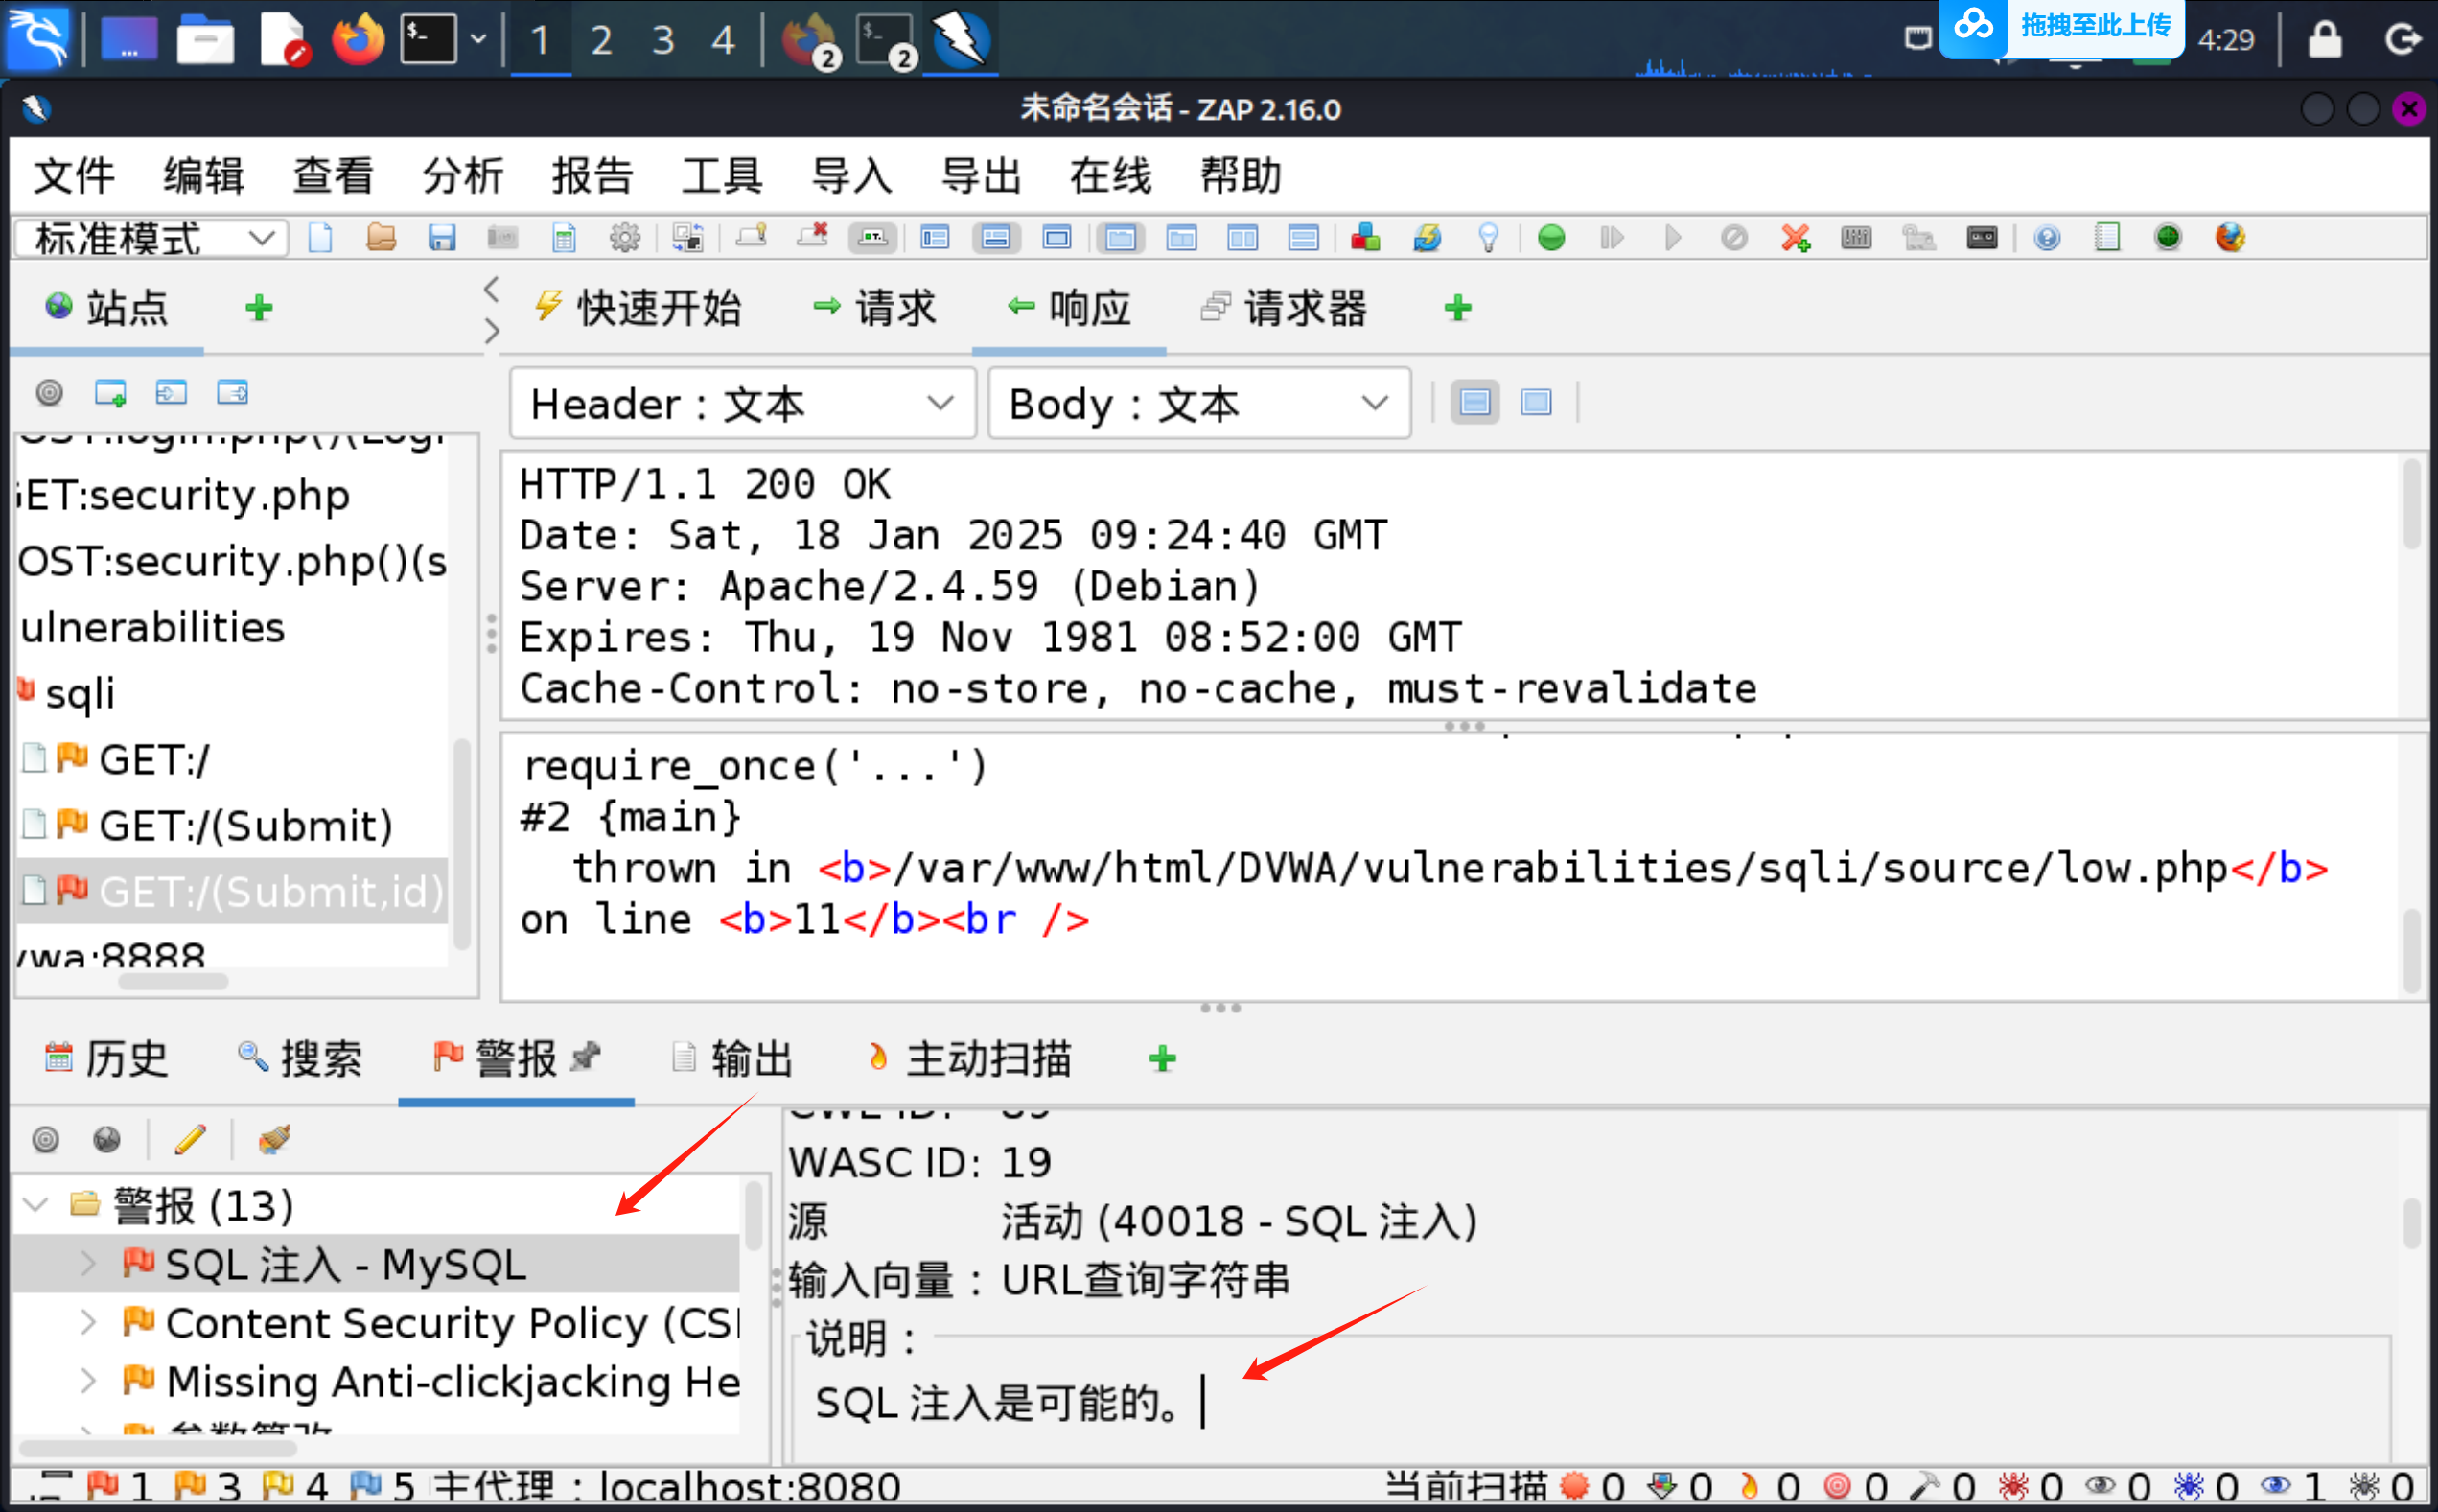Click the green set-break circle icon
Viewport: 2438px width, 1512px height.
pos(1551,238)
